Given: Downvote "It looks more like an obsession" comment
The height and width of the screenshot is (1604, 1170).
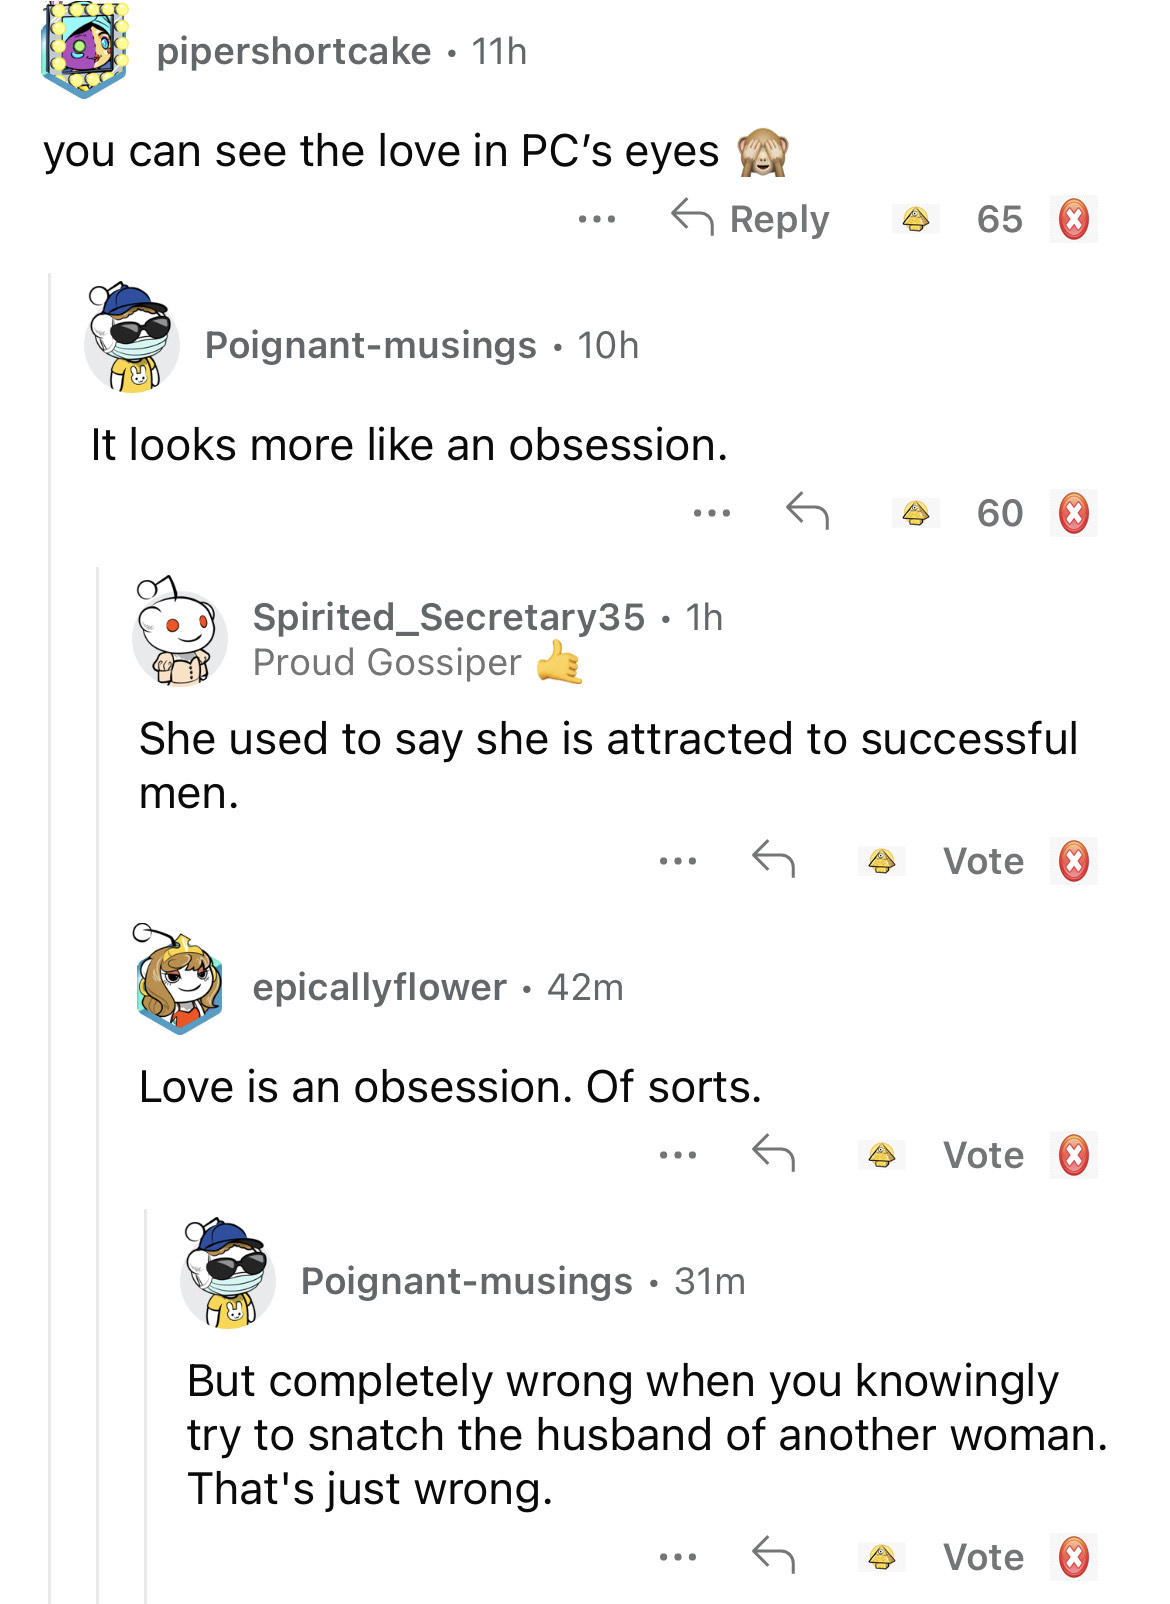Looking at the screenshot, I should [1073, 513].
